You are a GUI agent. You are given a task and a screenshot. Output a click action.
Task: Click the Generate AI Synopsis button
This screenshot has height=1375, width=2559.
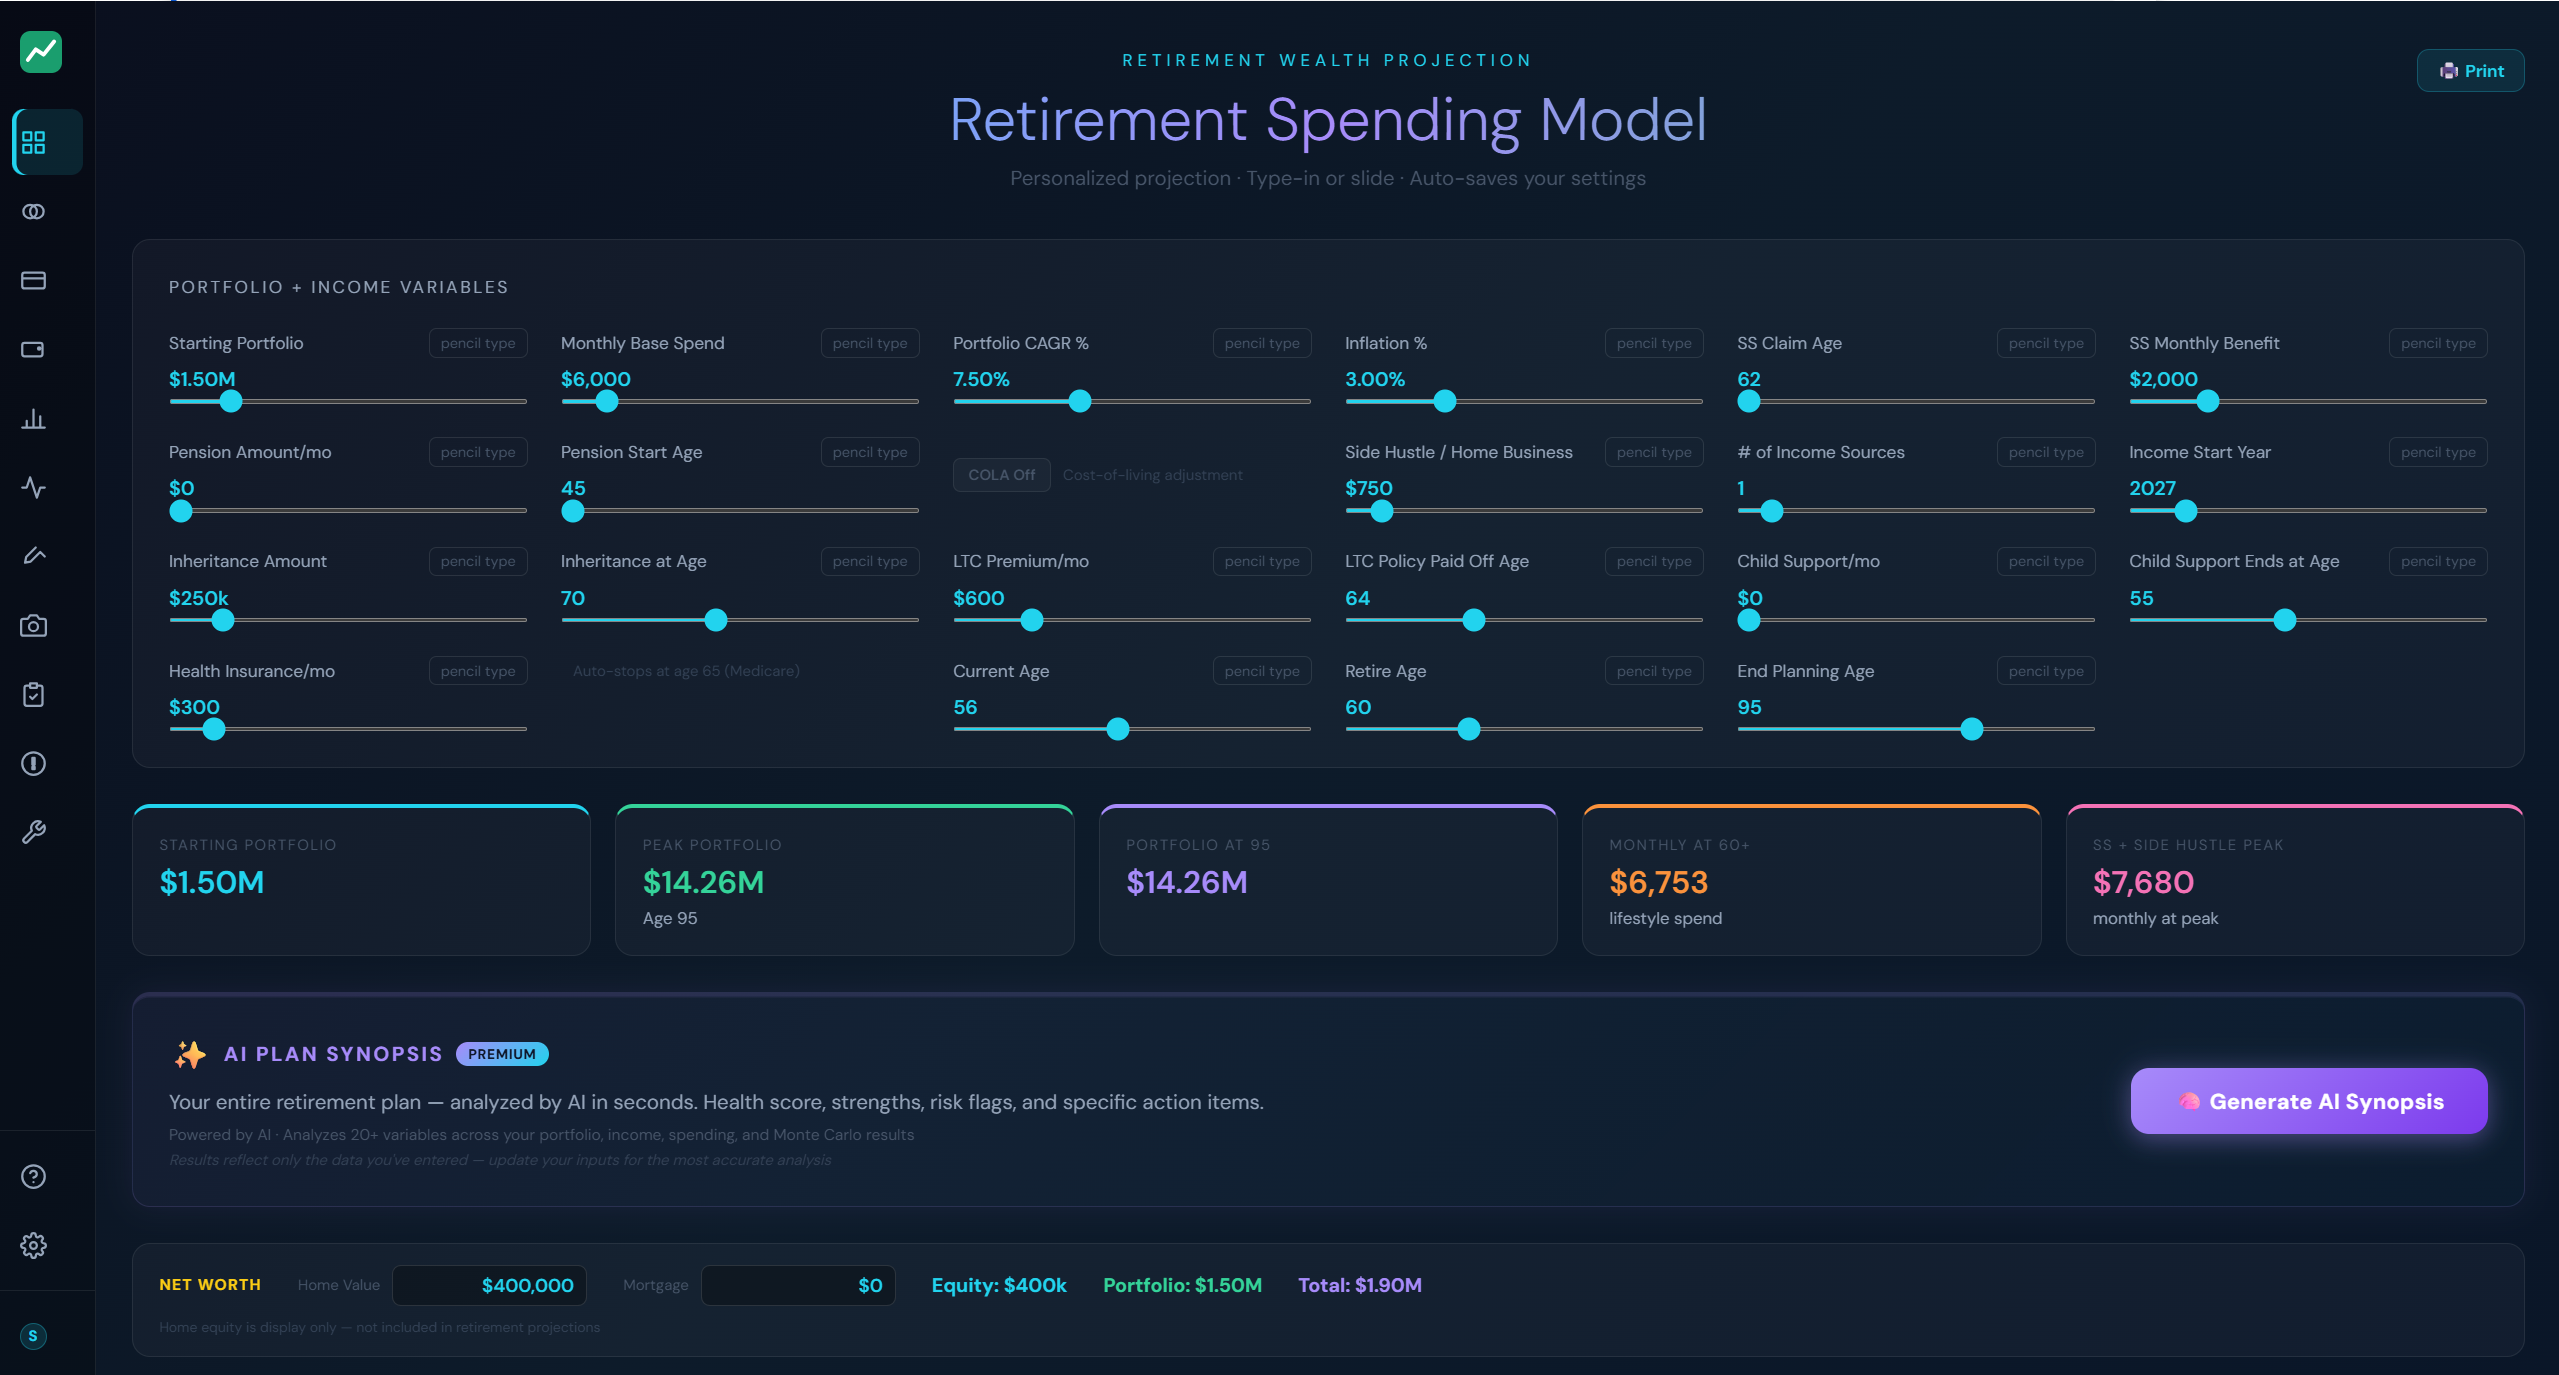[x=2306, y=1100]
